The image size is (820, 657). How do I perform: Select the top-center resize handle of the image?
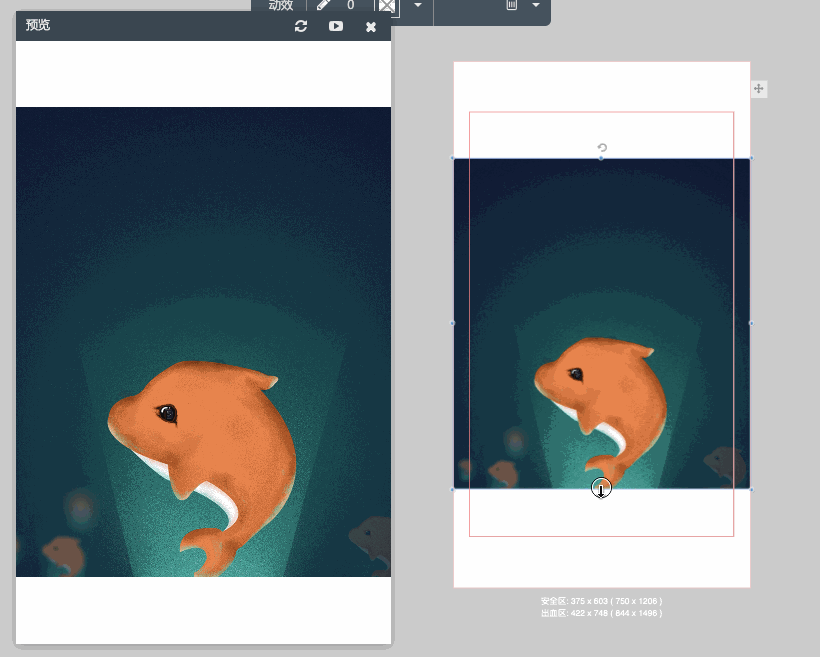coord(601,158)
